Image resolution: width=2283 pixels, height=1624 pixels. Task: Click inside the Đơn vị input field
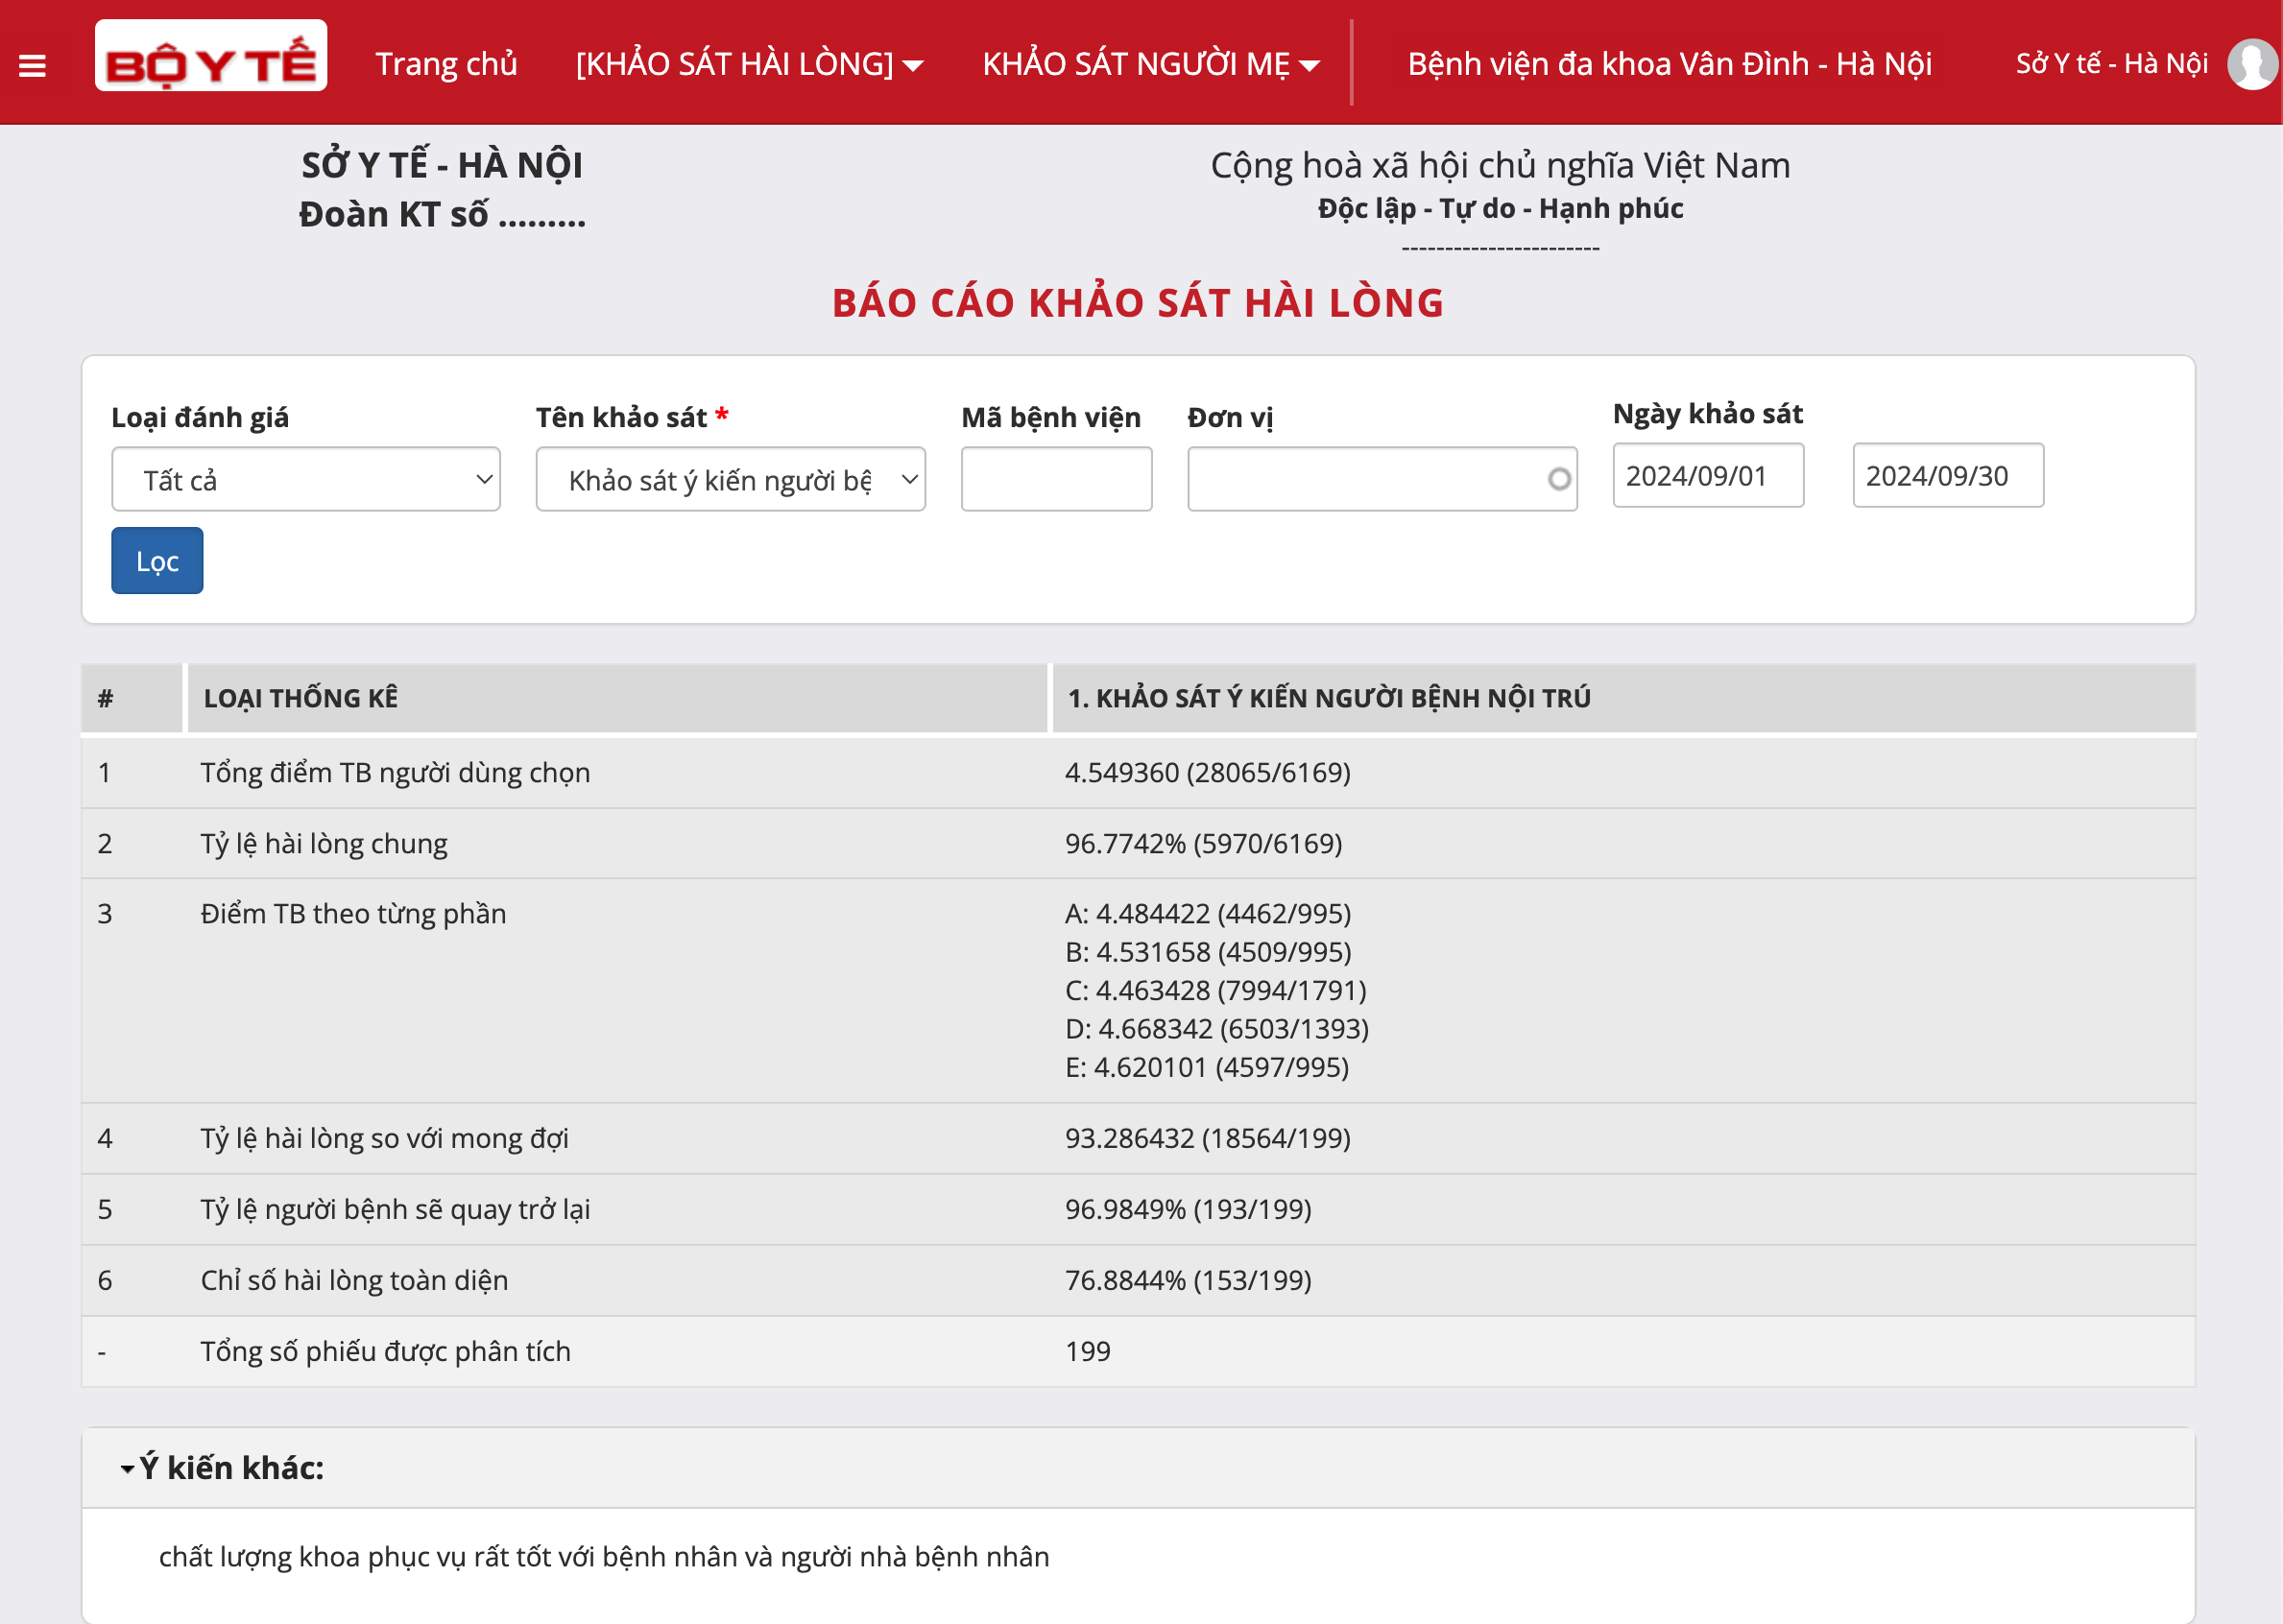point(1365,479)
